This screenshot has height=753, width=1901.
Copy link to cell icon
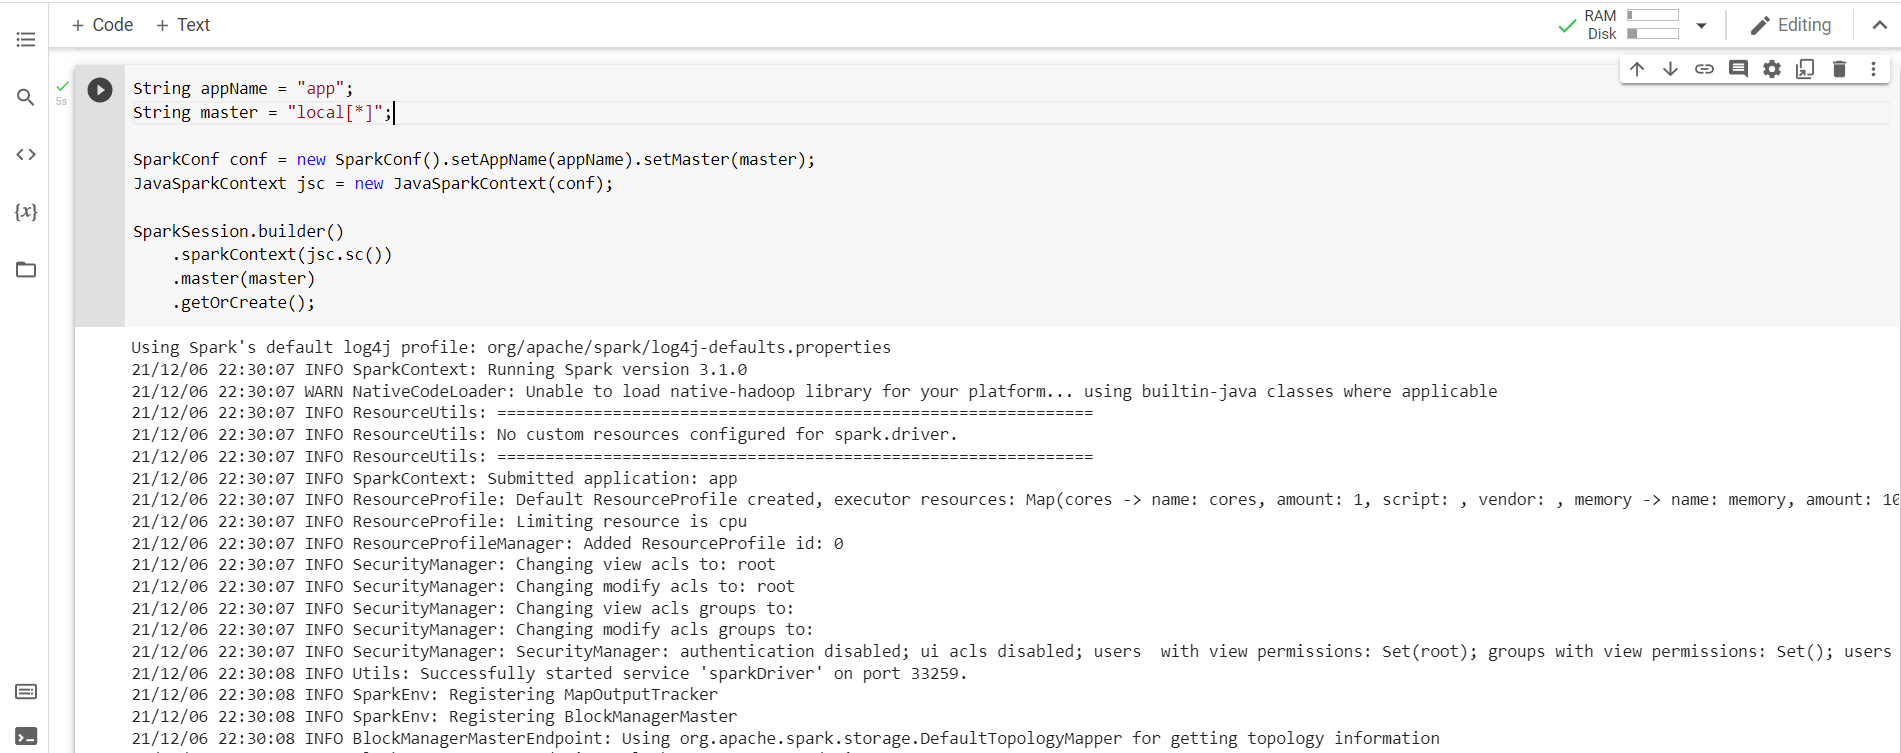tap(1704, 69)
